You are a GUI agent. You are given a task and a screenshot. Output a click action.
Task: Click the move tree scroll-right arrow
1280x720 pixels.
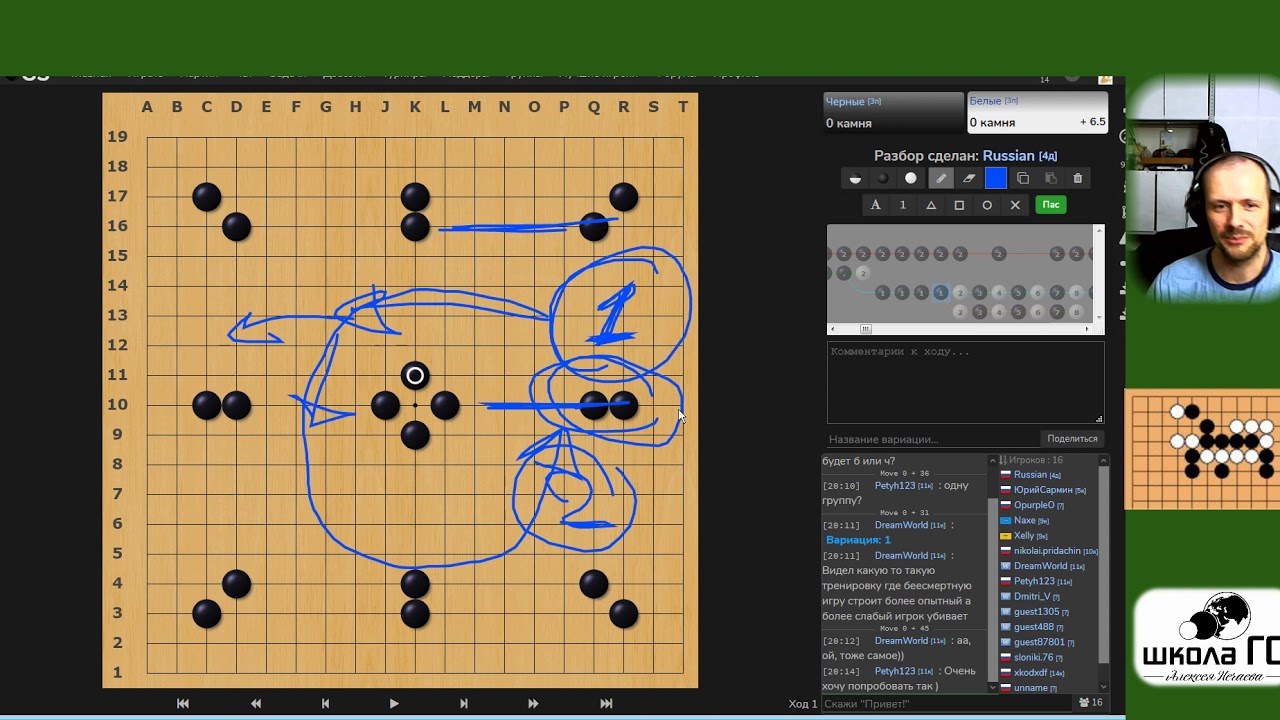(x=1087, y=329)
